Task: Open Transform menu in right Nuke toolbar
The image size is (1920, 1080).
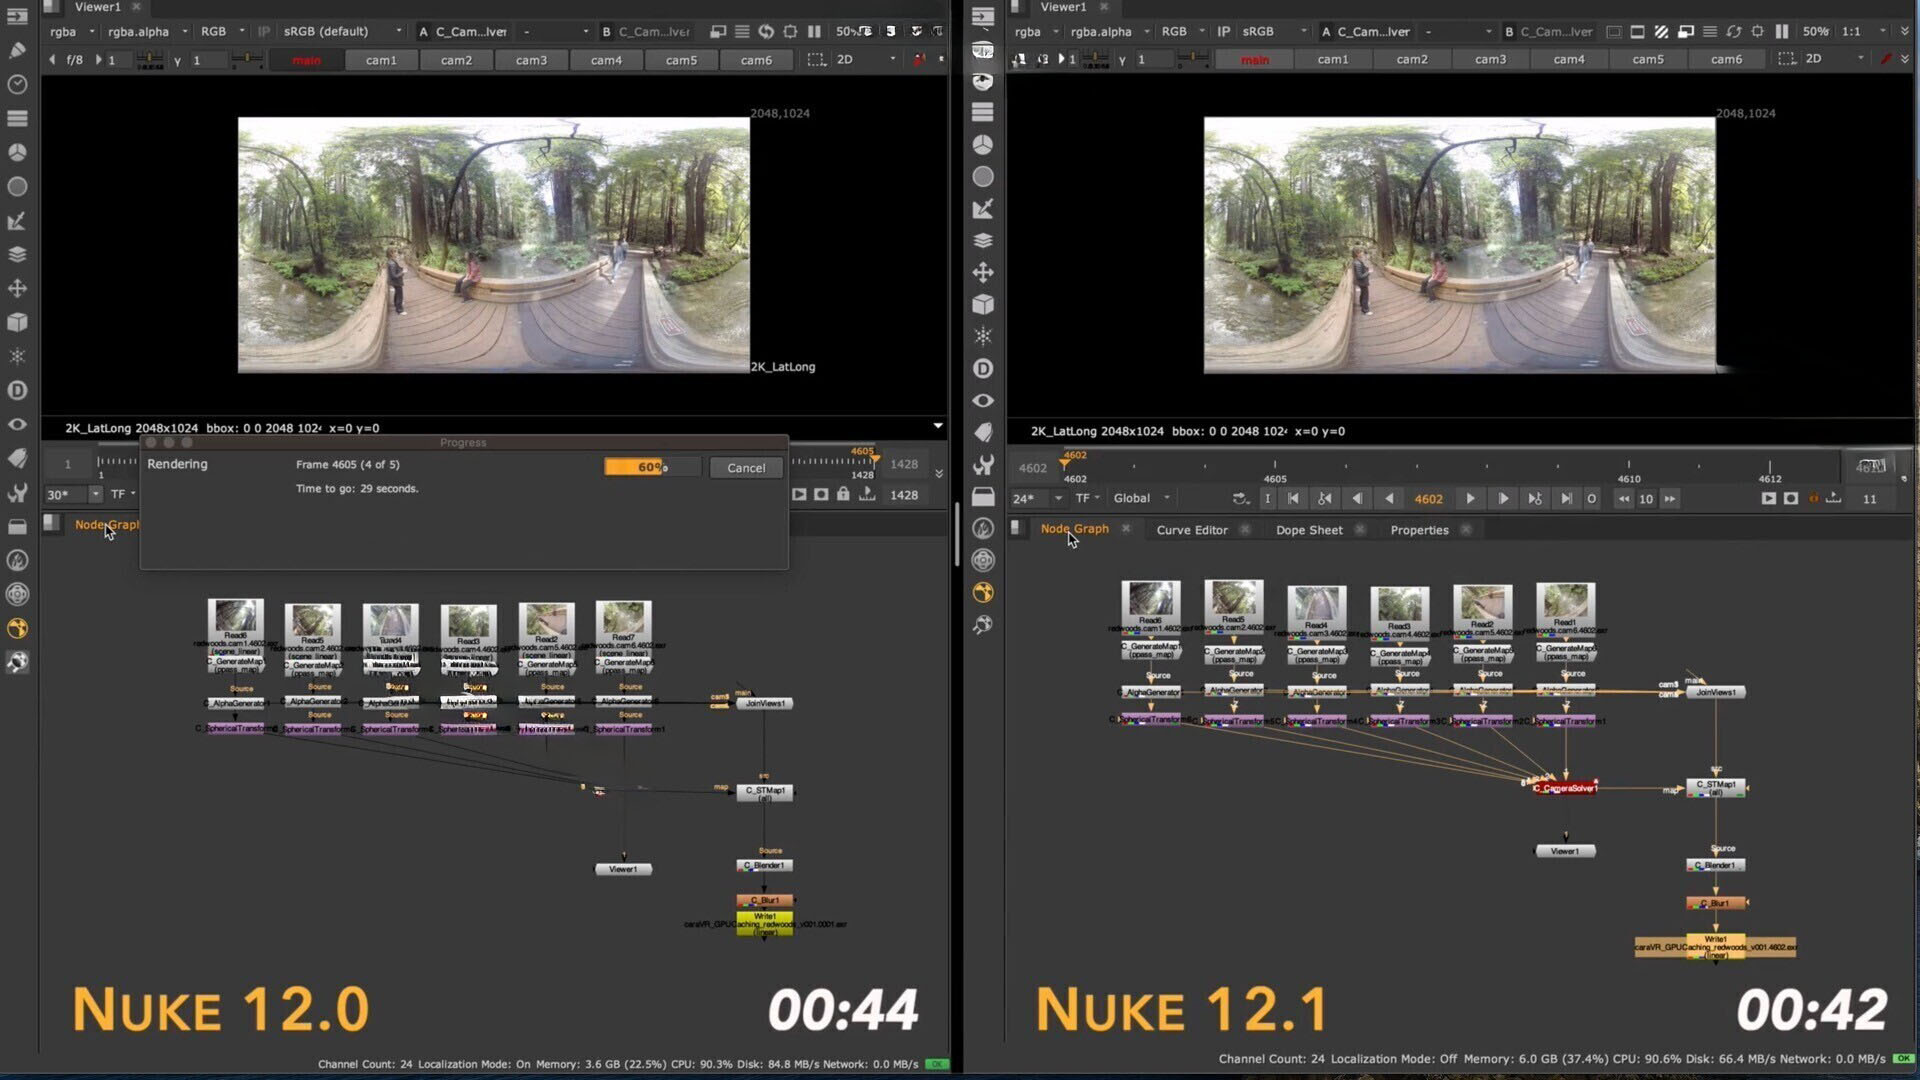Action: pos(983,272)
